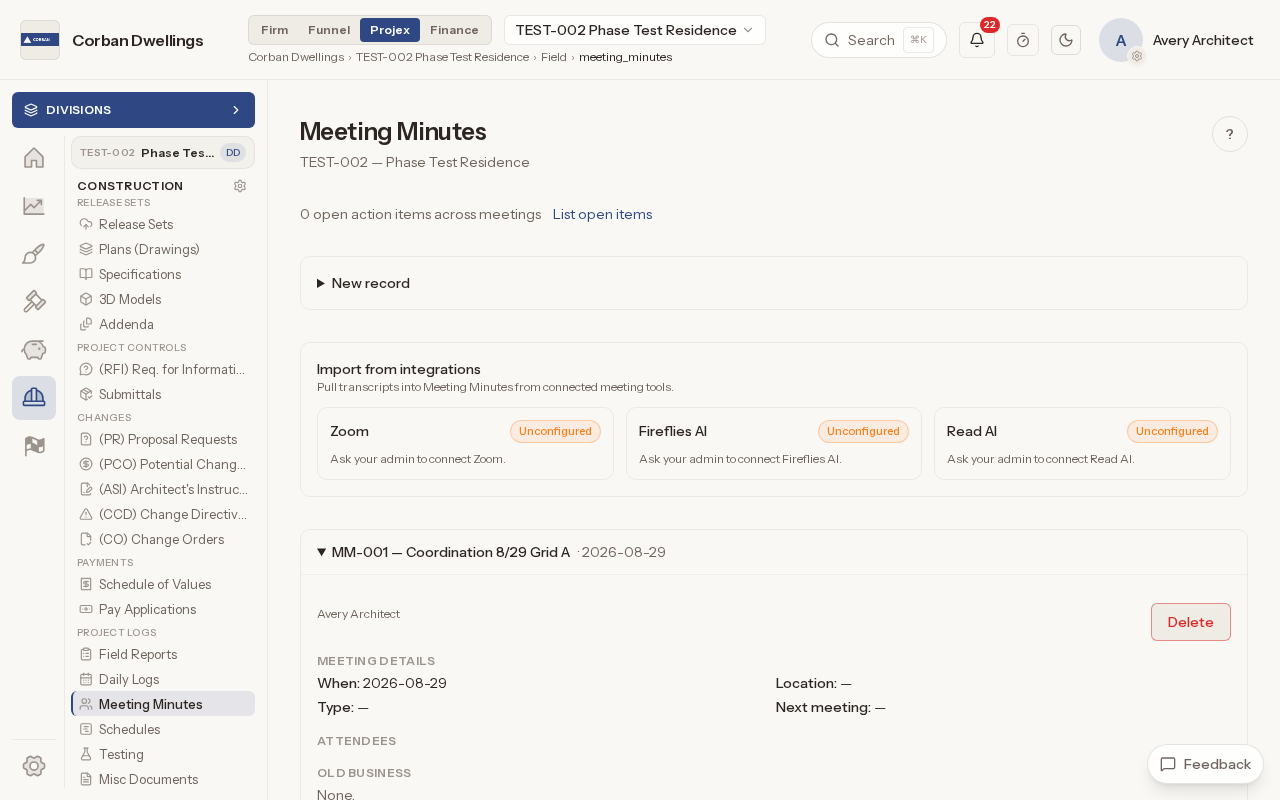The height and width of the screenshot is (800, 1280).
Task: Click the Search field
Action: pyautogui.click(x=879, y=40)
